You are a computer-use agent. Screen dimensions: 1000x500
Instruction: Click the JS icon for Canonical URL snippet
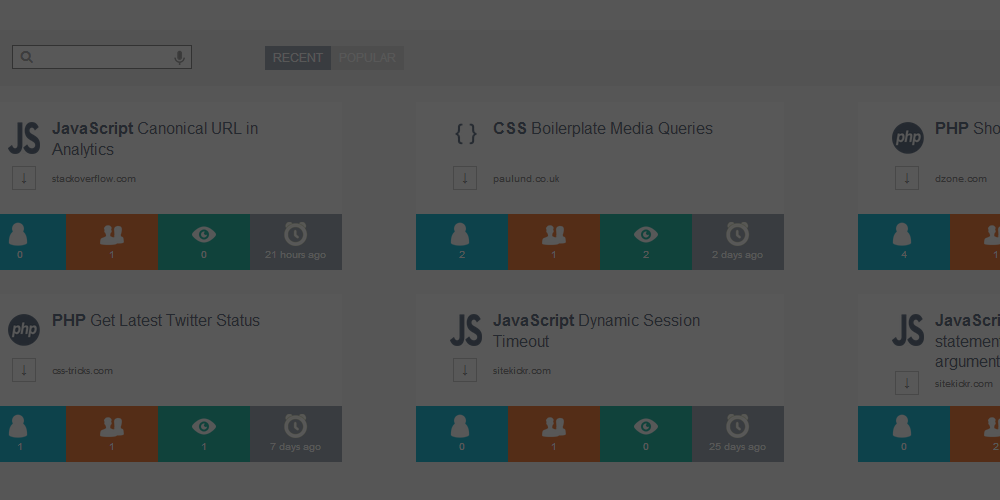click(x=24, y=138)
